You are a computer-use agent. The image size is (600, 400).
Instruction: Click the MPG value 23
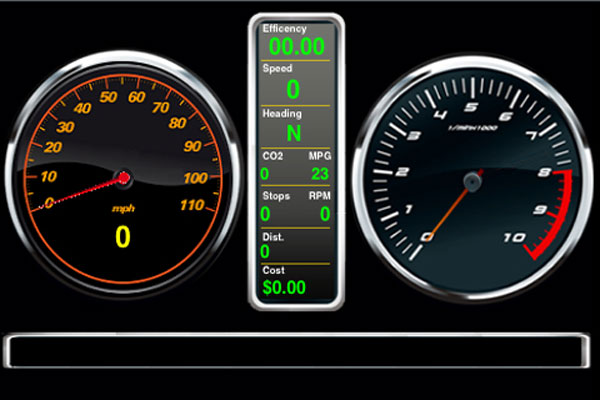320,173
